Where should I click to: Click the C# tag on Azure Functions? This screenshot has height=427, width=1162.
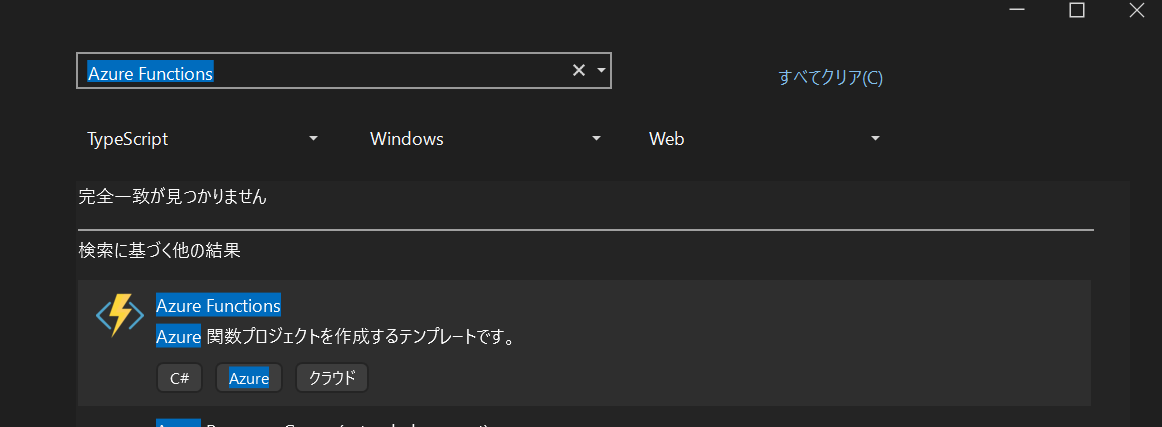(180, 378)
